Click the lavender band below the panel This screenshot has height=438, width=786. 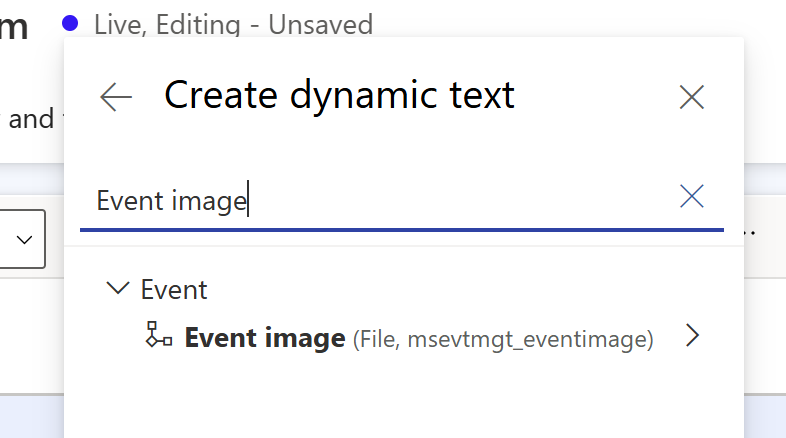[x=30, y=413]
